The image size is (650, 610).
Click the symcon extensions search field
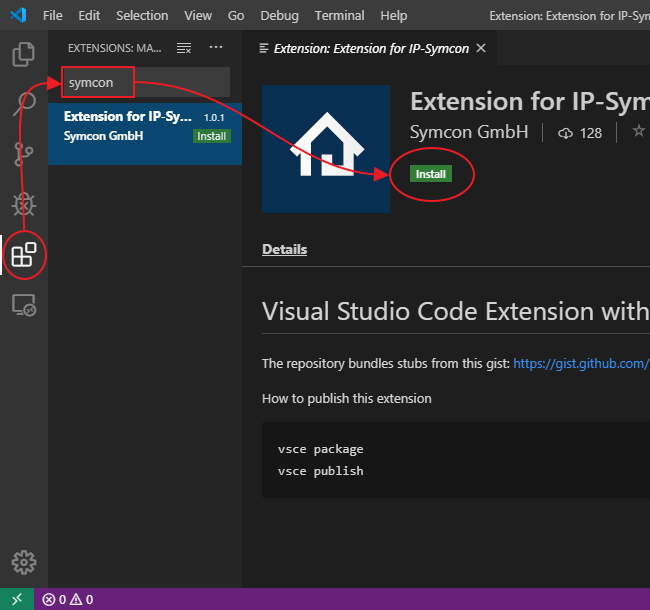146,82
